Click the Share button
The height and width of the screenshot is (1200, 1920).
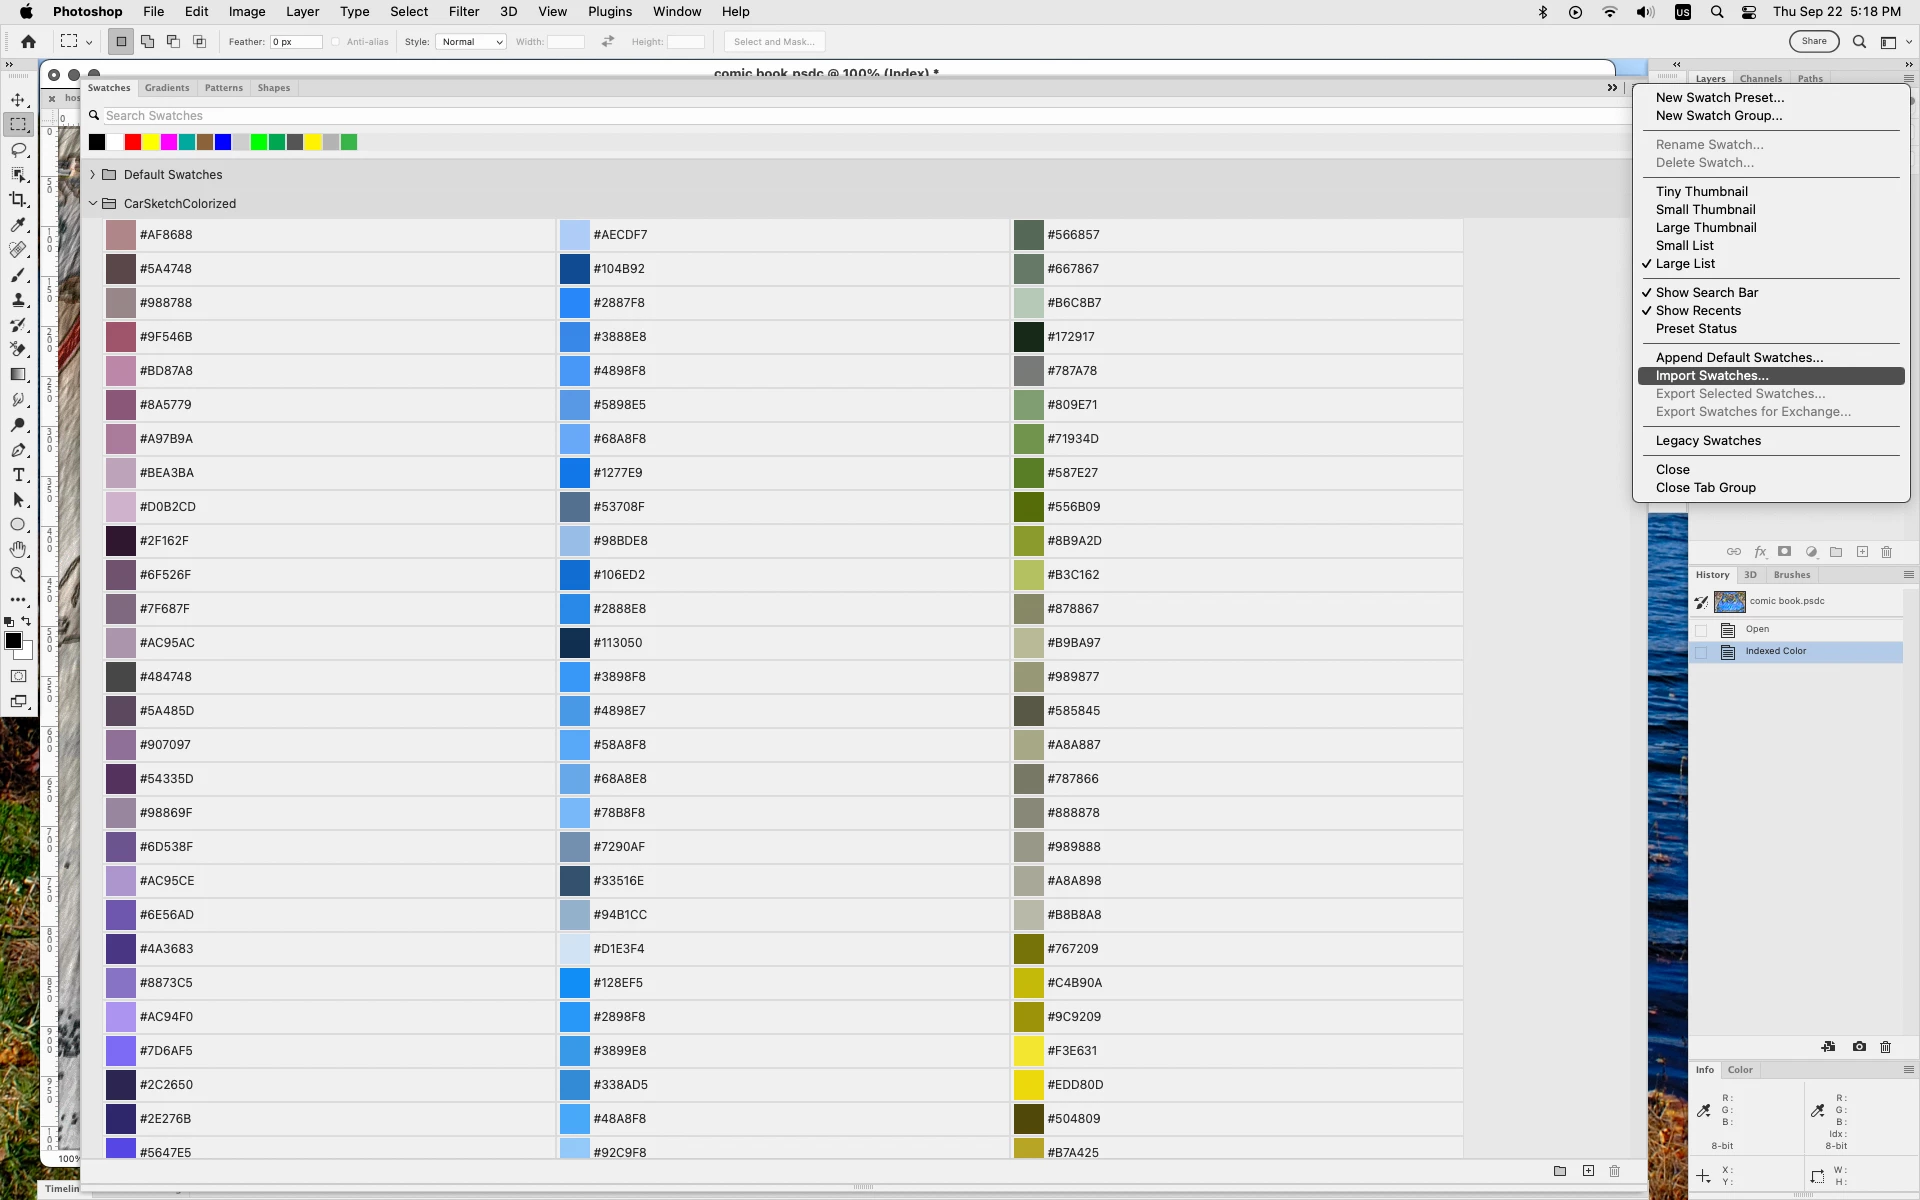(x=1814, y=42)
